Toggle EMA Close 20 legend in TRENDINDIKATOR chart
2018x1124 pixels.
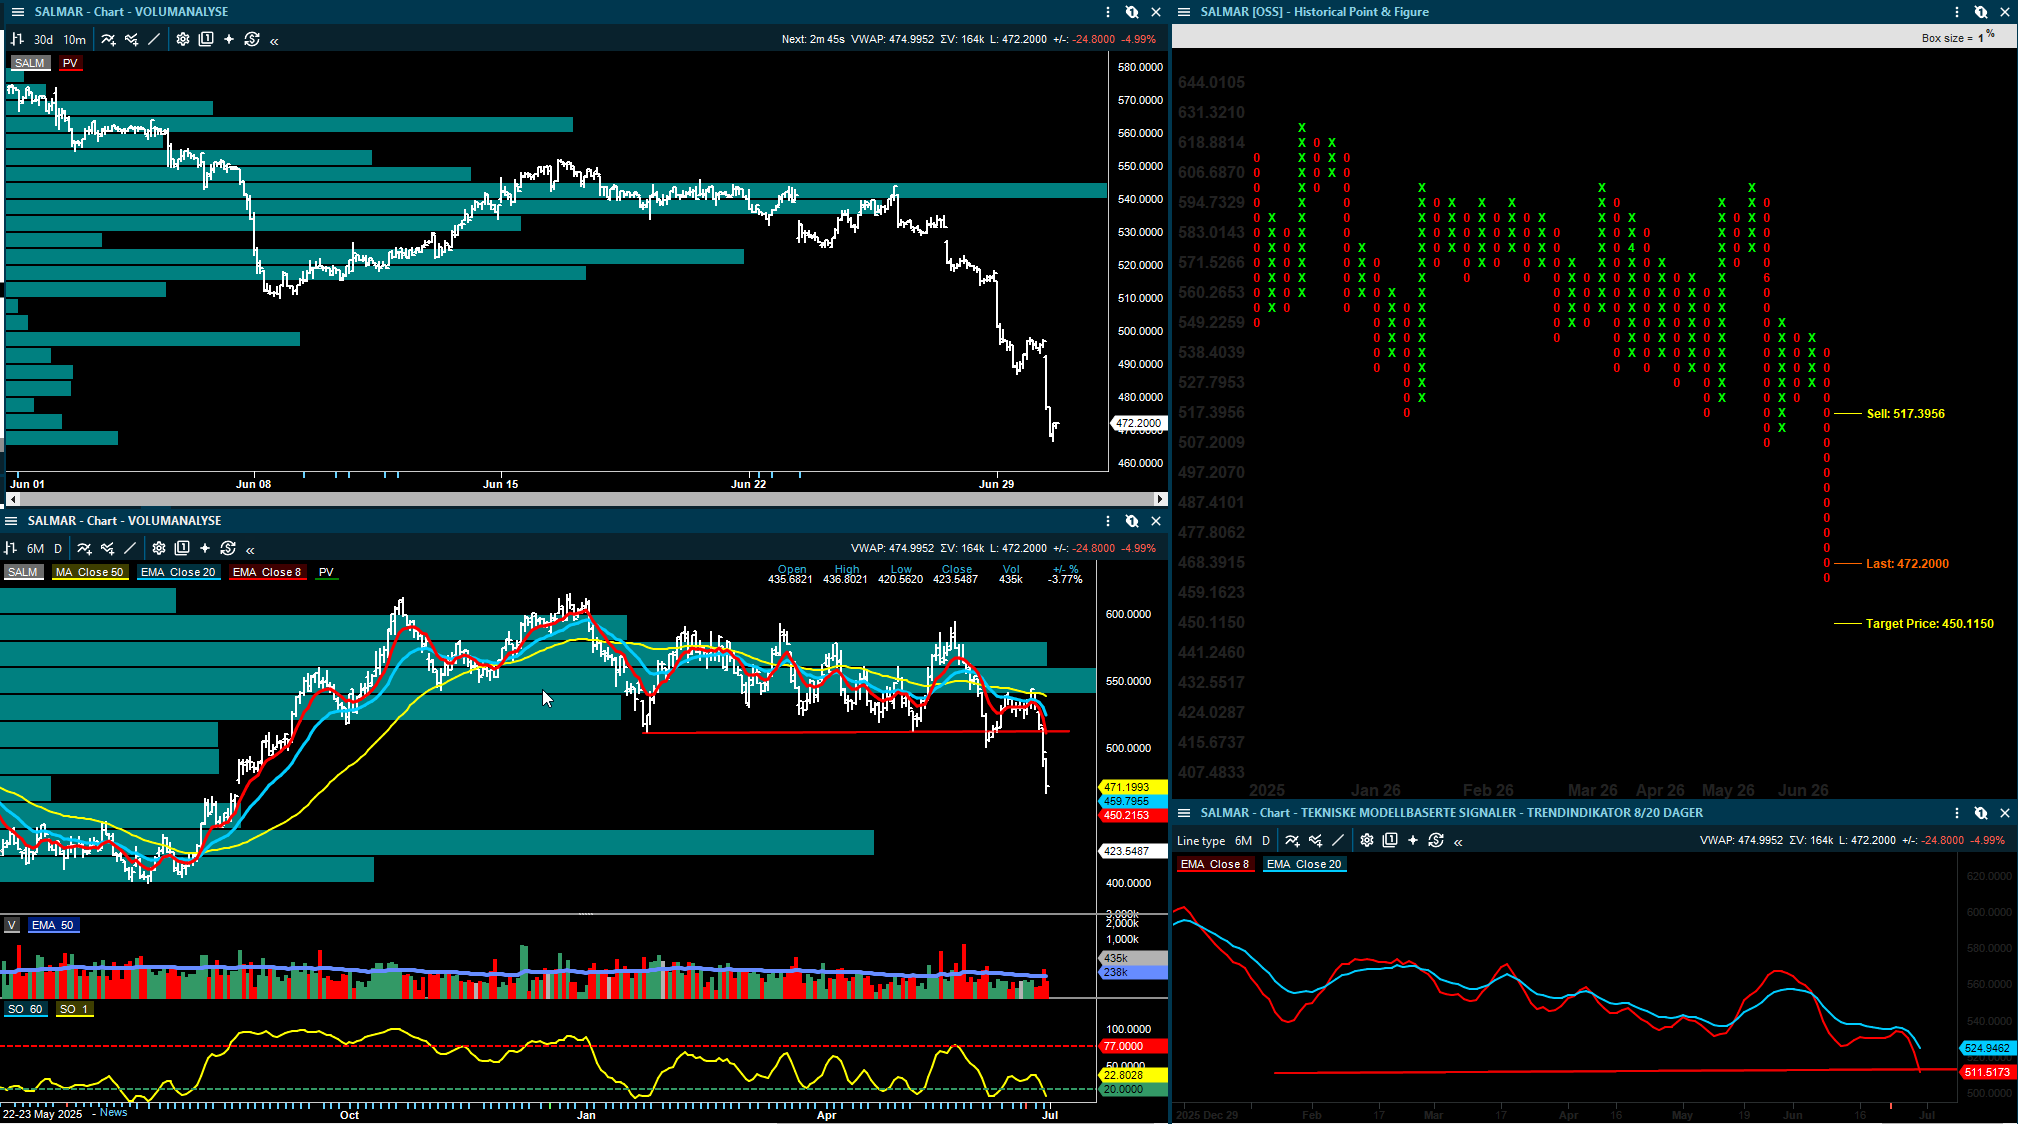tap(1304, 864)
